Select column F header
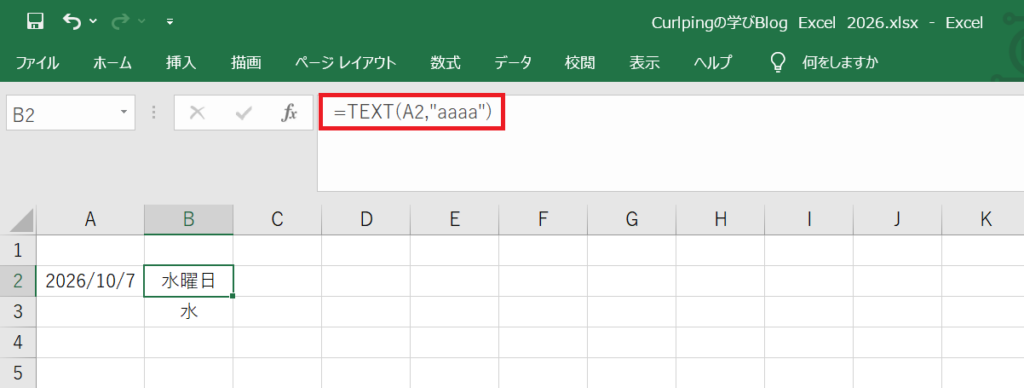Image resolution: width=1024 pixels, height=388 pixels. 543,219
